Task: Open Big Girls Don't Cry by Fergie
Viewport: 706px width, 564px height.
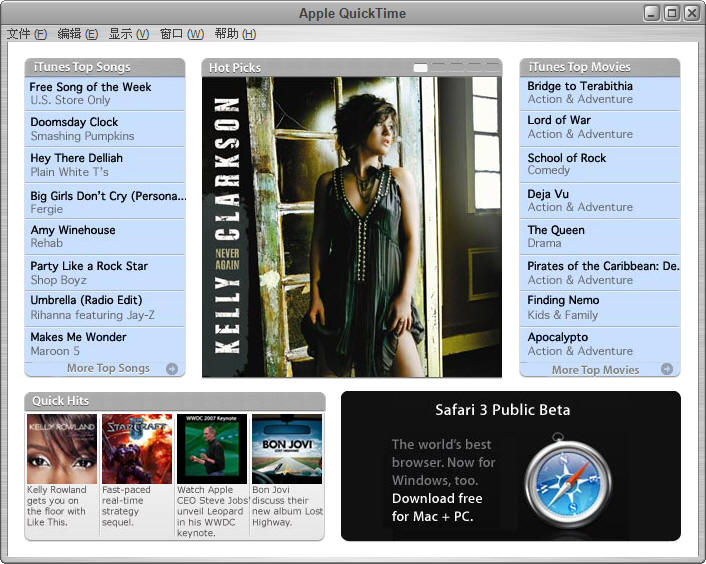Action: coord(105,201)
